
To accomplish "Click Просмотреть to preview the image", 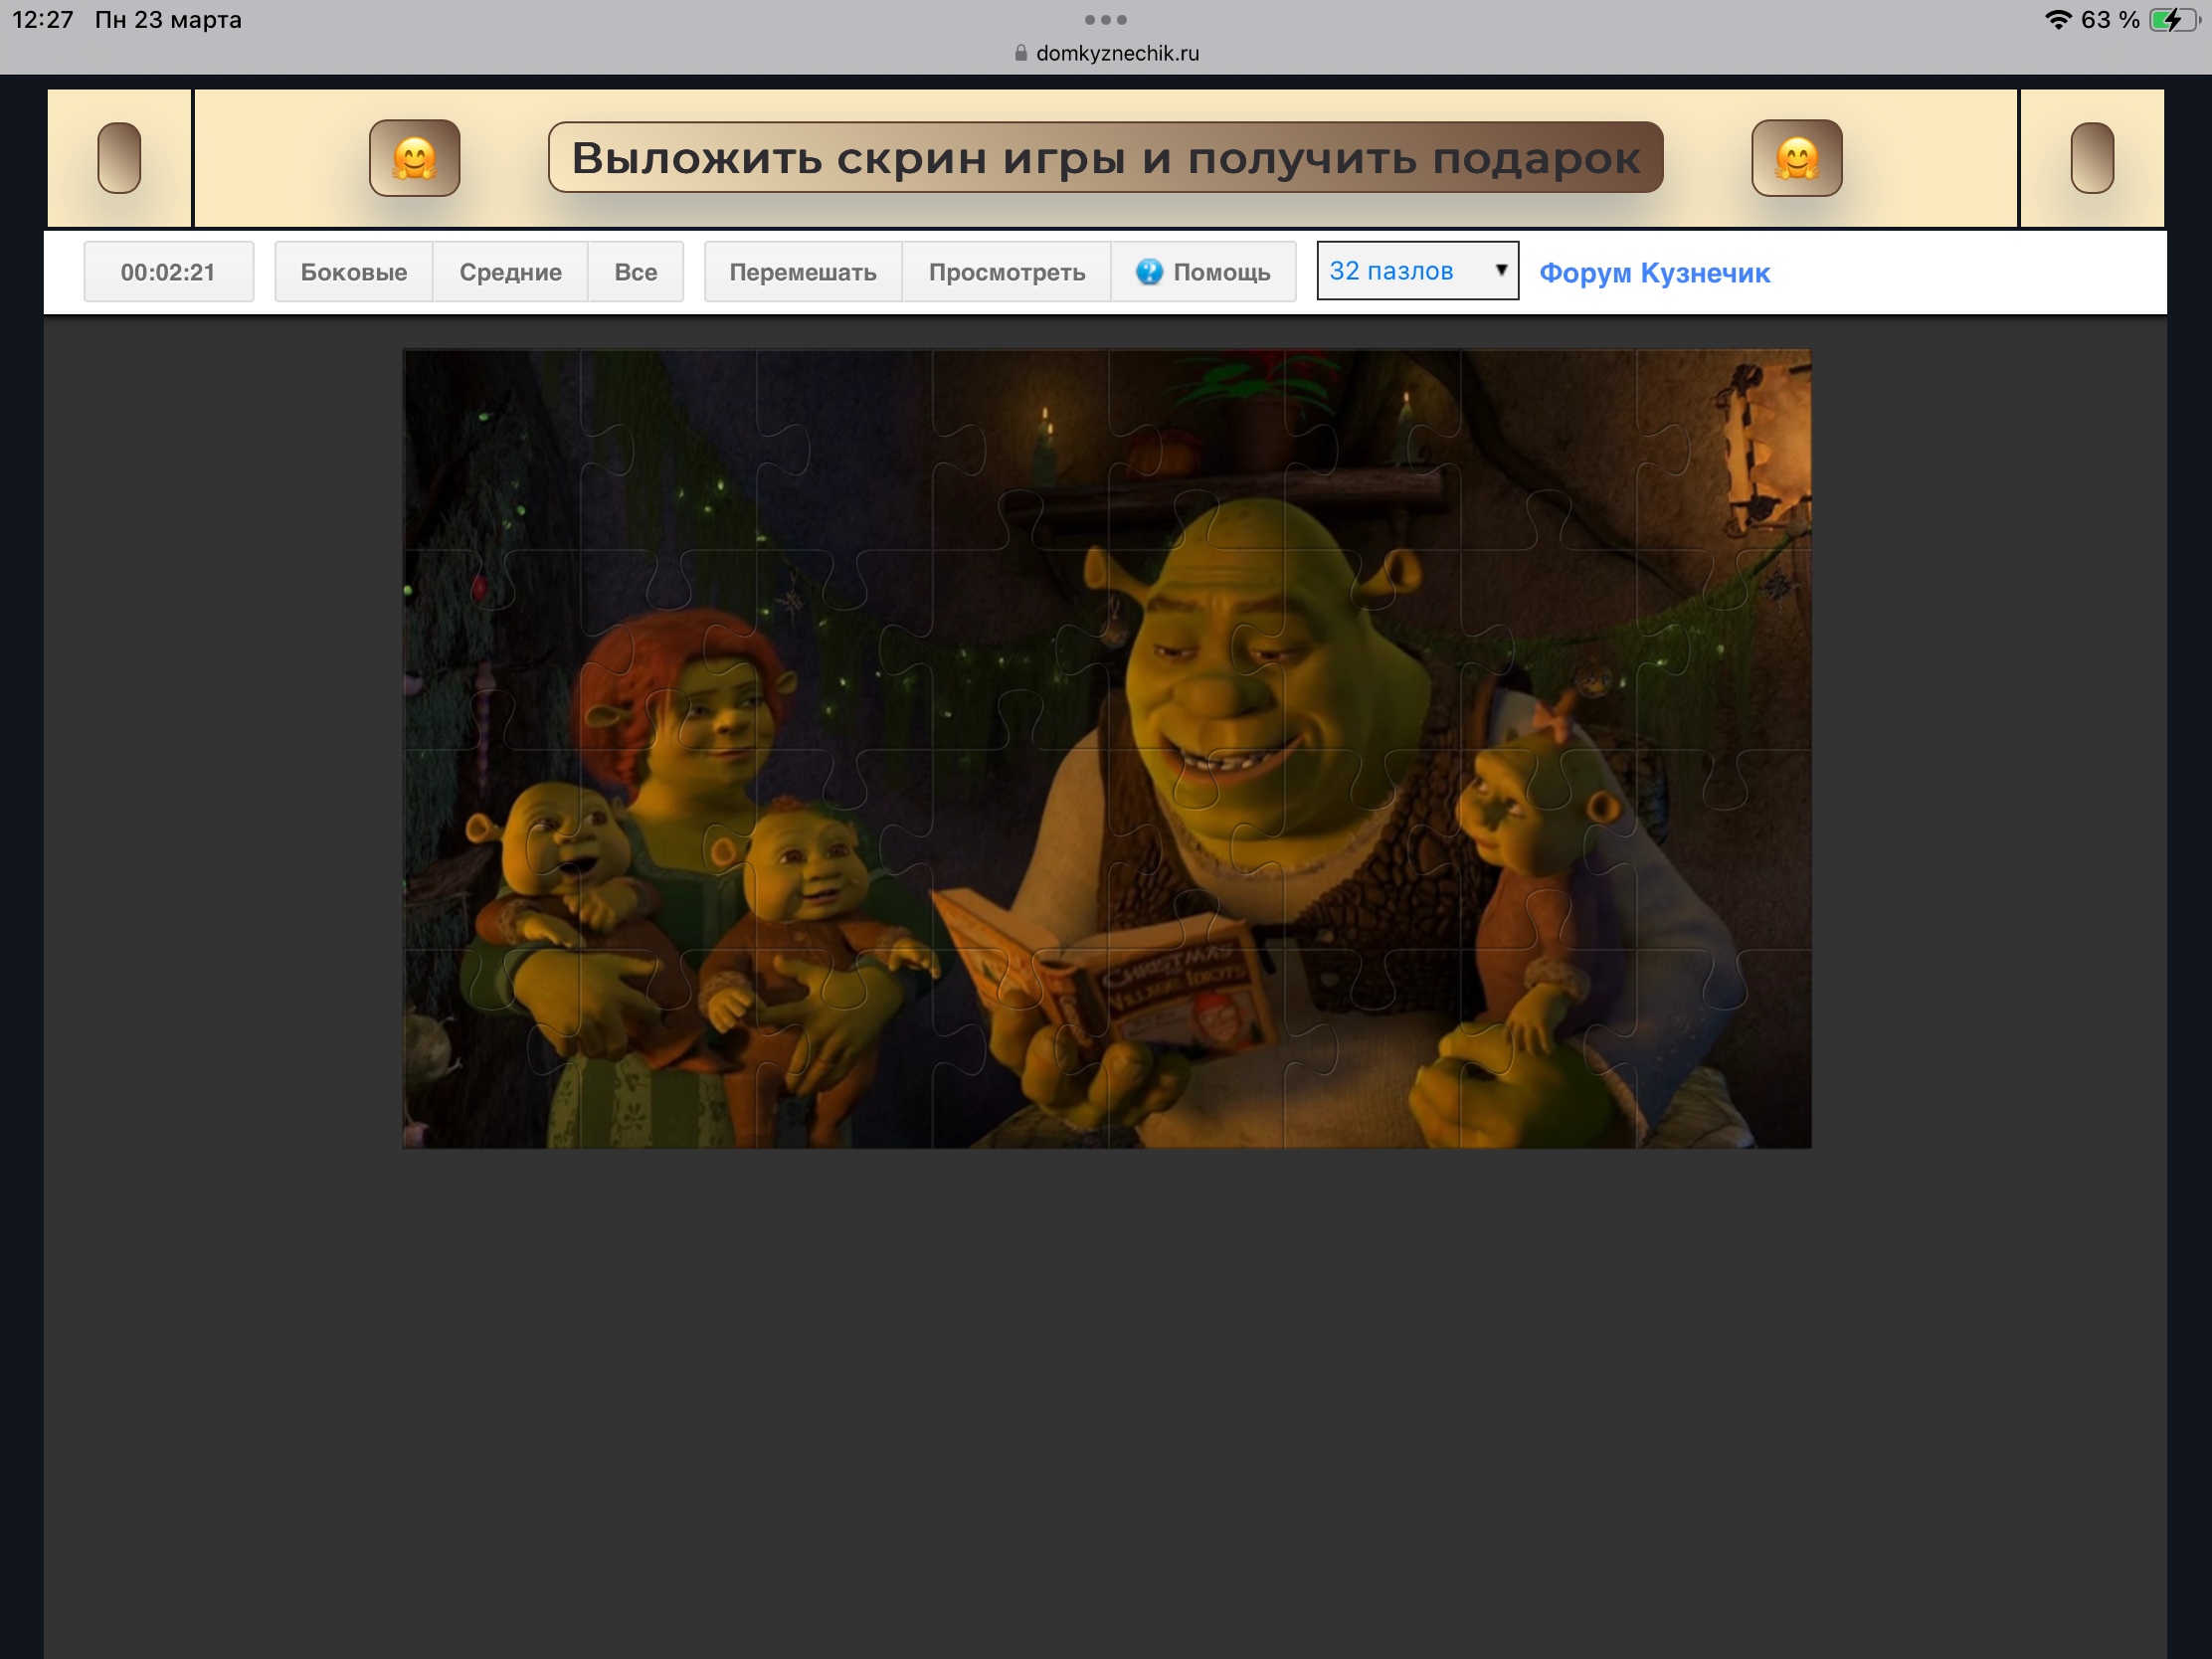I will coord(1006,272).
